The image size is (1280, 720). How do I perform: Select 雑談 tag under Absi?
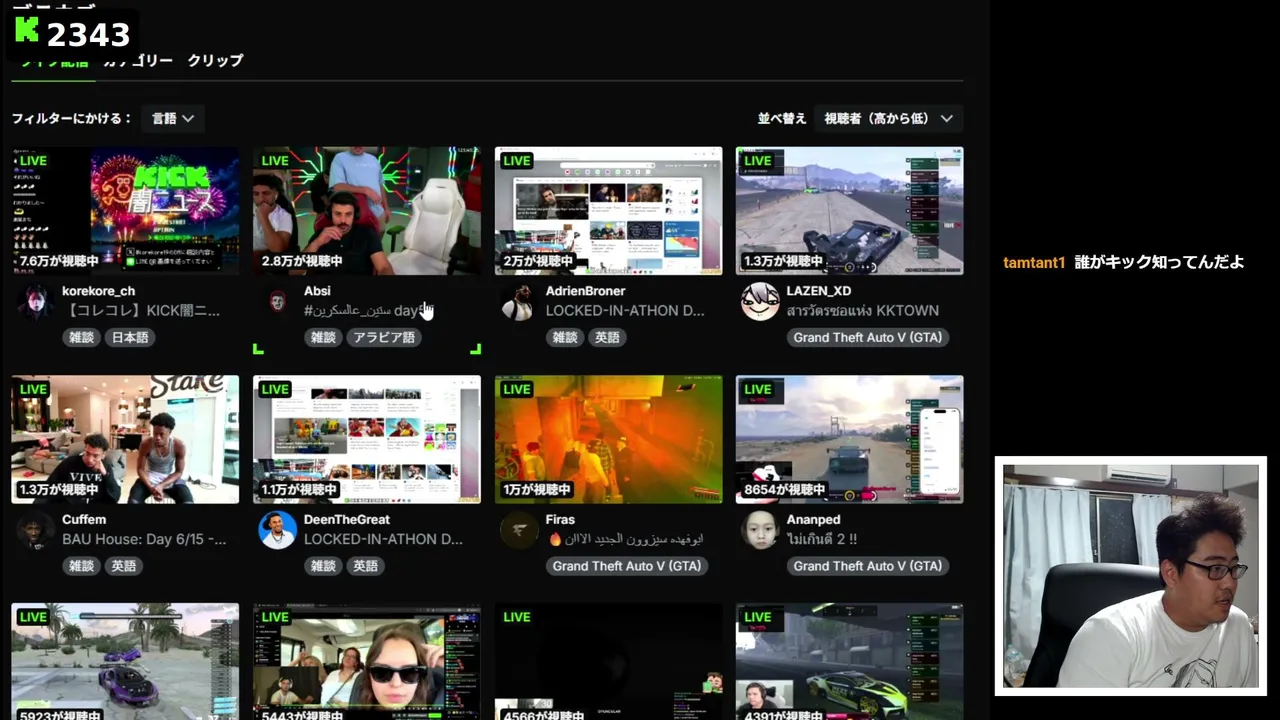(323, 338)
